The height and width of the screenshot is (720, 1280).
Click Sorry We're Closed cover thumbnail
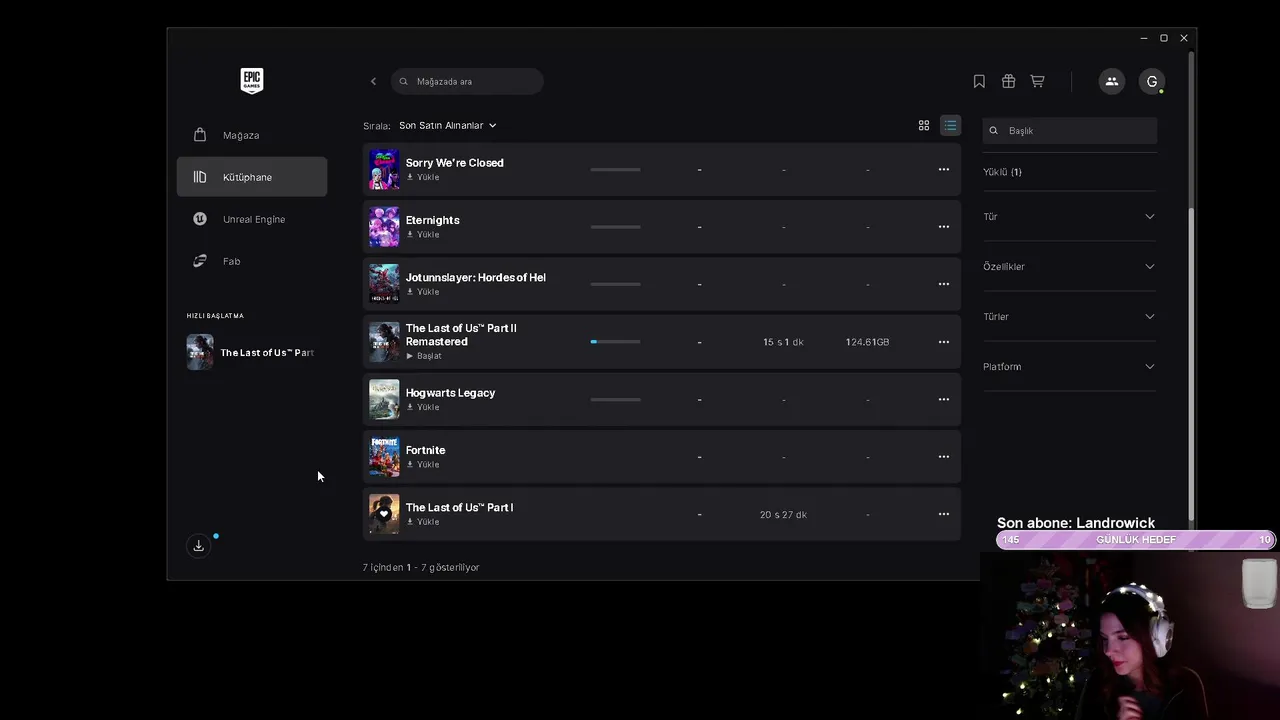pyautogui.click(x=384, y=169)
